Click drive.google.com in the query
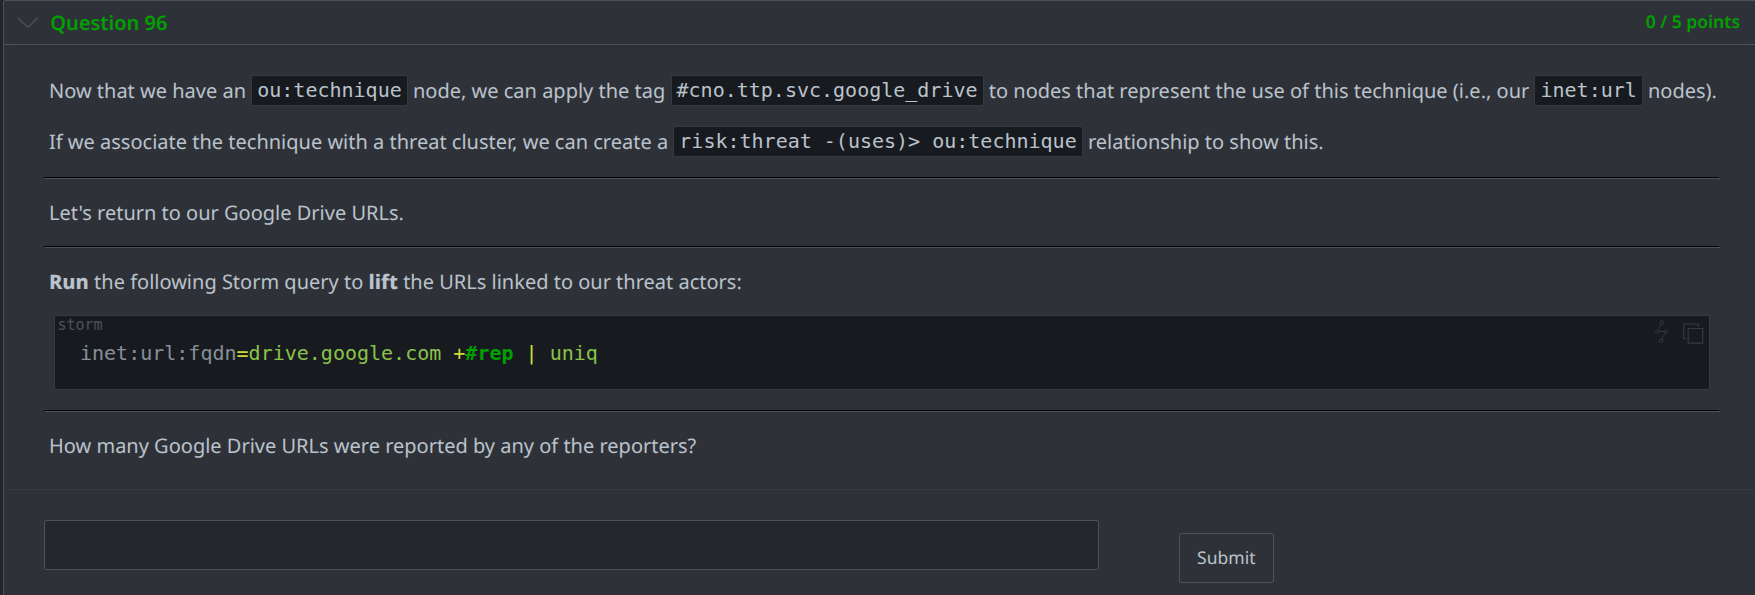 pos(345,354)
